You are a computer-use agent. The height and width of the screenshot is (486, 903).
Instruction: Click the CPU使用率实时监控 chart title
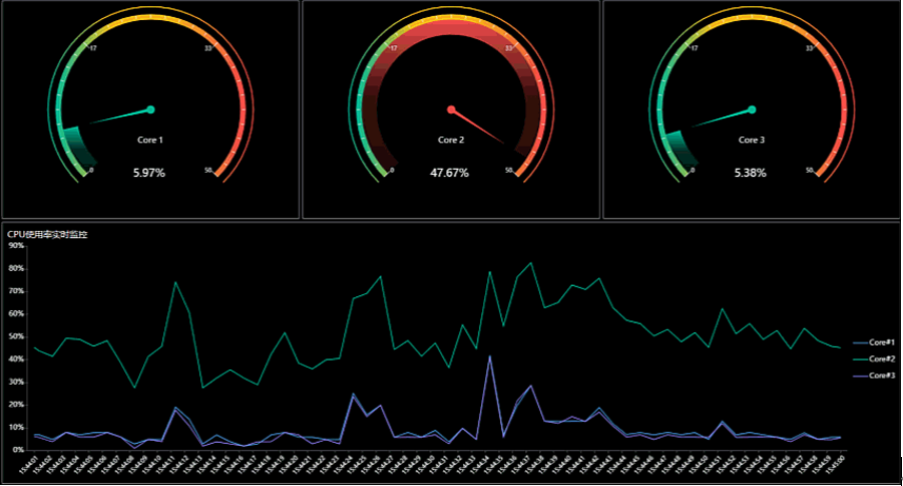[47, 234]
